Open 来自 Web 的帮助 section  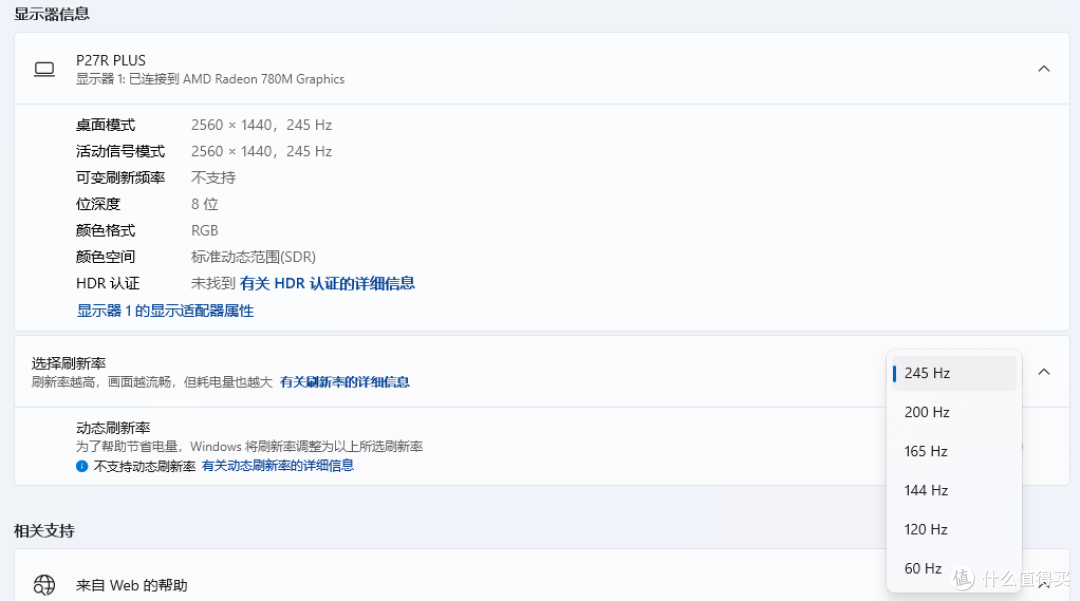[x=541, y=576]
